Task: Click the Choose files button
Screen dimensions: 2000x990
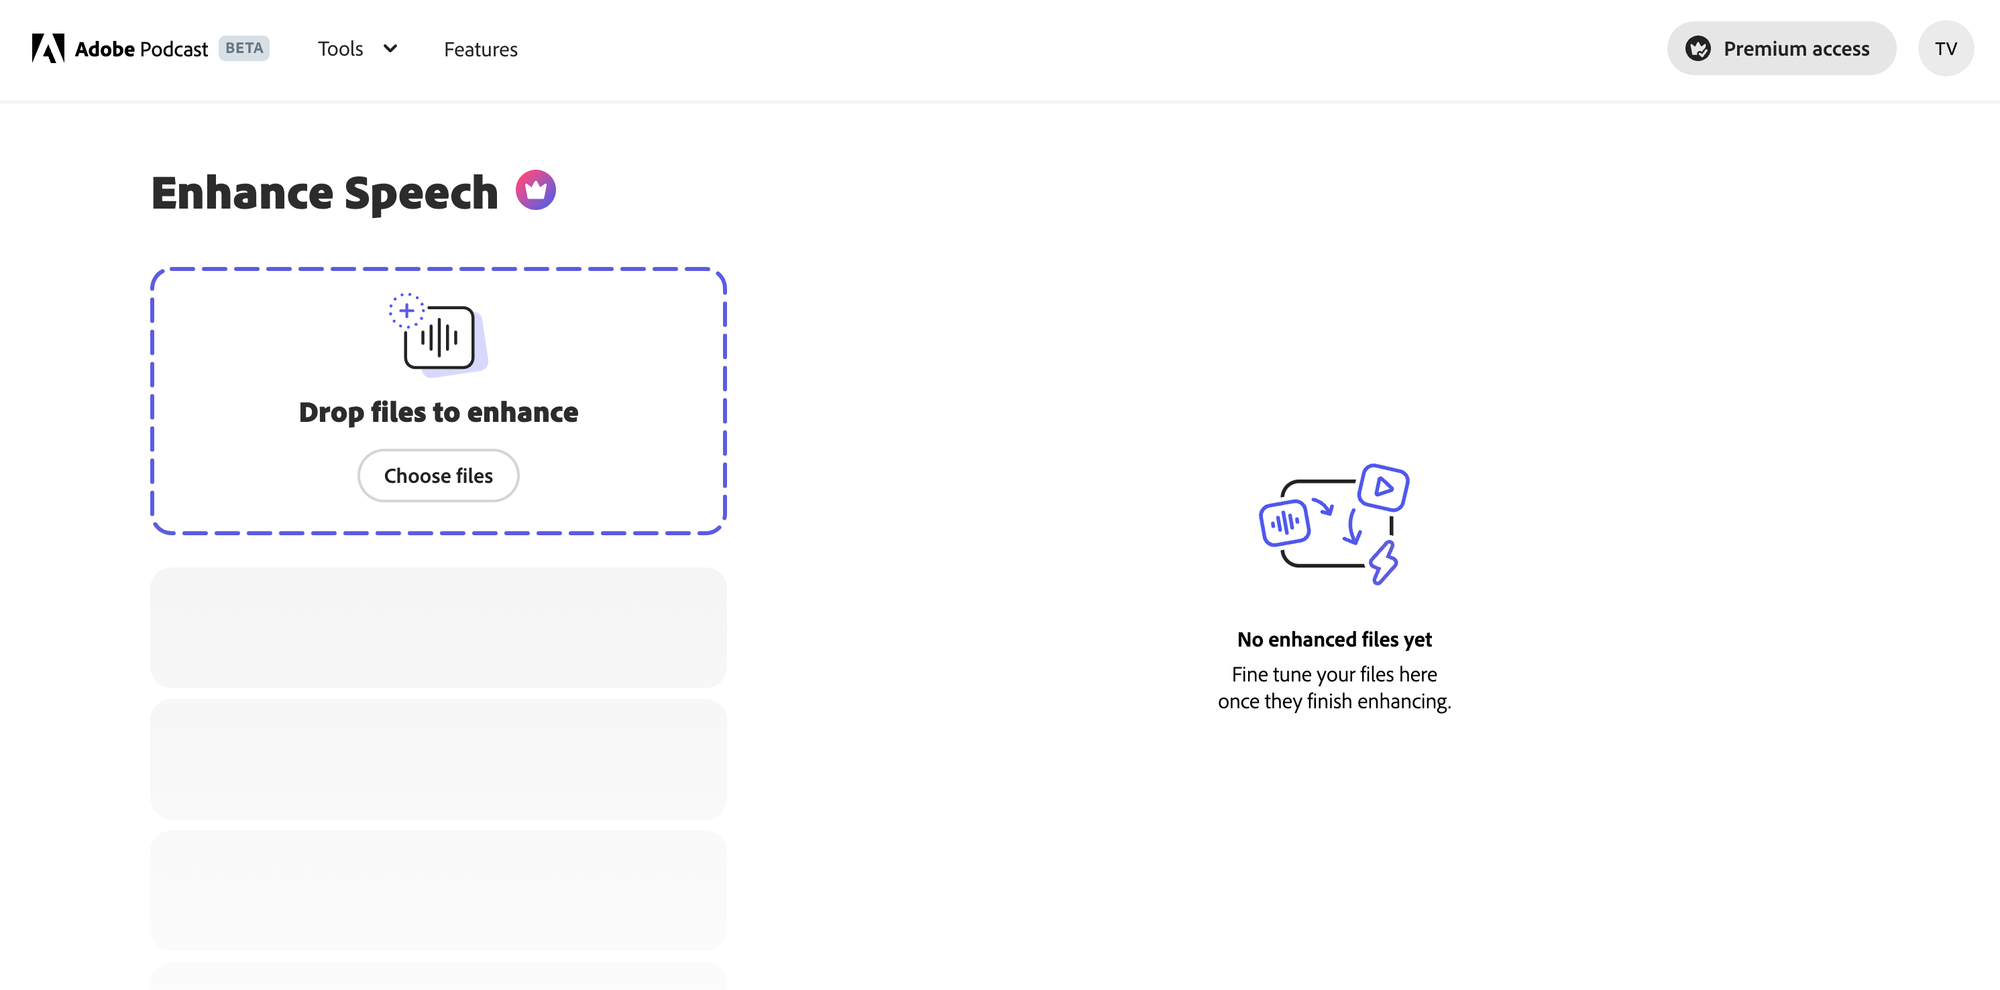Action: [438, 475]
